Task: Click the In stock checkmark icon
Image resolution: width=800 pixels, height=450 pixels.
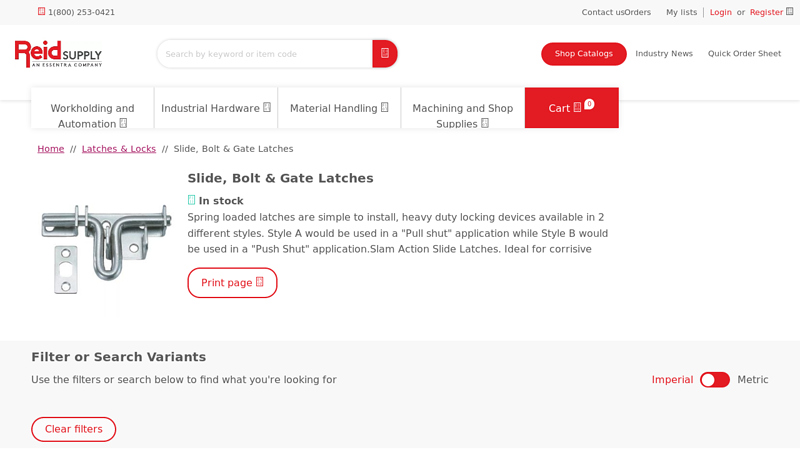Action: 192,200
